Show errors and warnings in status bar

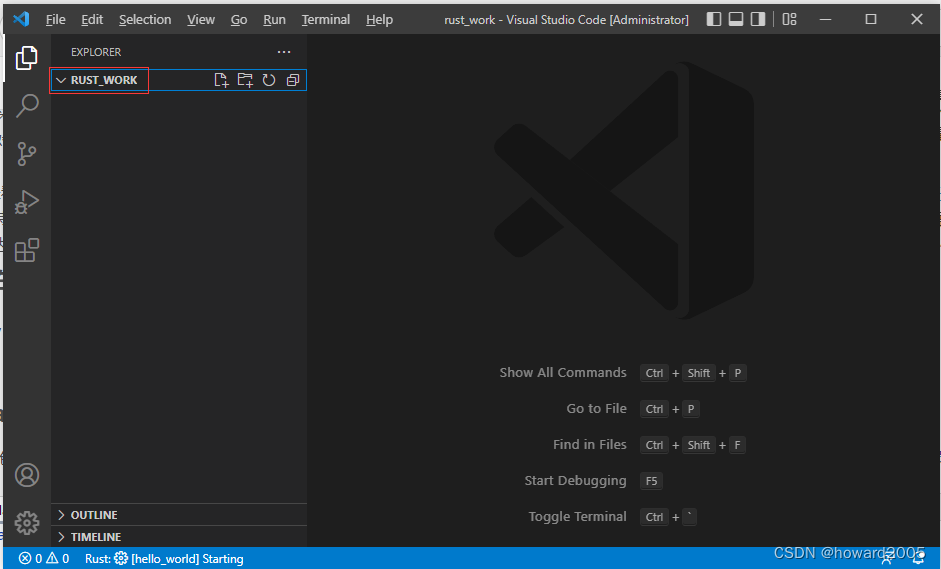(44, 558)
